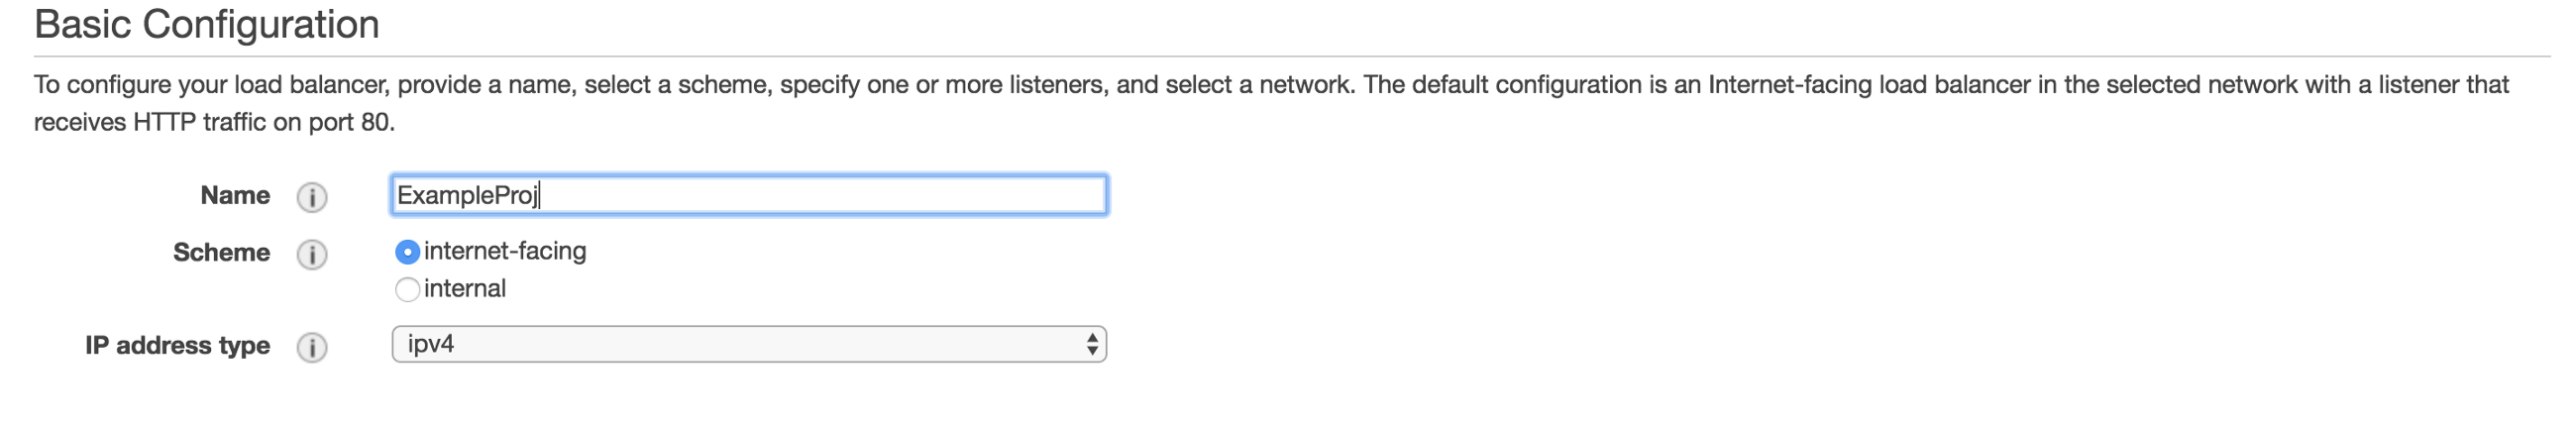2576x429 pixels.
Task: Click the bold "Scheme" field label
Action: pyautogui.click(x=221, y=252)
